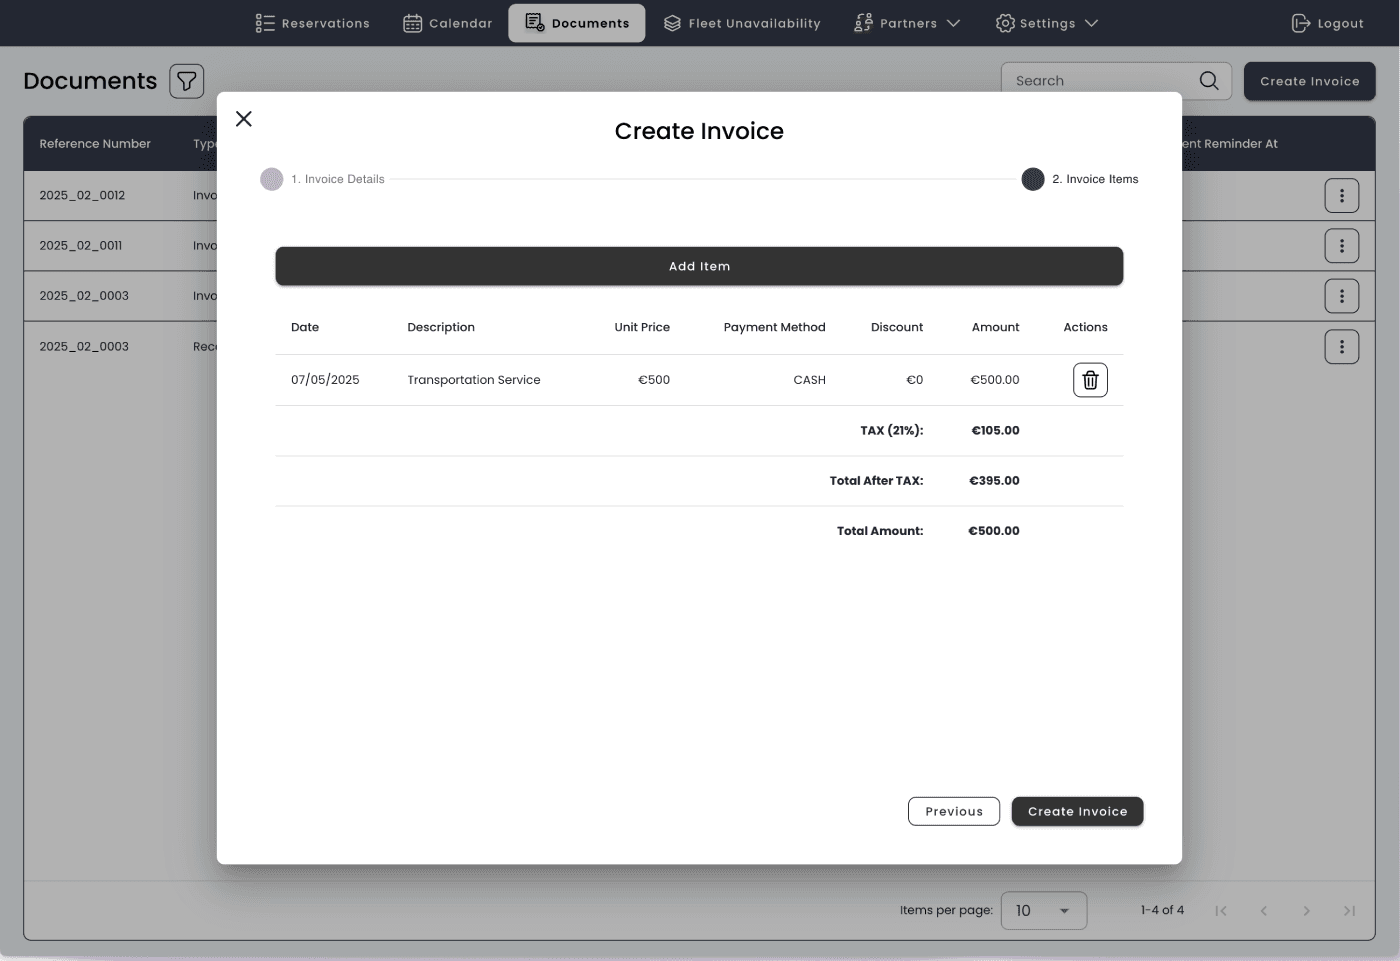Select step 2 Invoice Items indicator

(x=1033, y=179)
